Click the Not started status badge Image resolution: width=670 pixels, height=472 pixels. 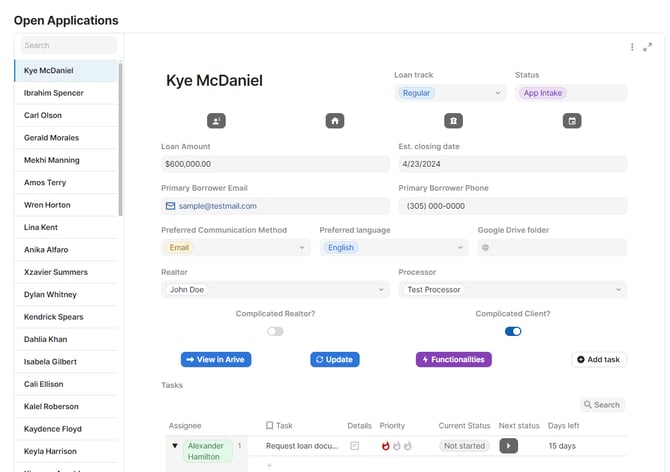coord(464,446)
